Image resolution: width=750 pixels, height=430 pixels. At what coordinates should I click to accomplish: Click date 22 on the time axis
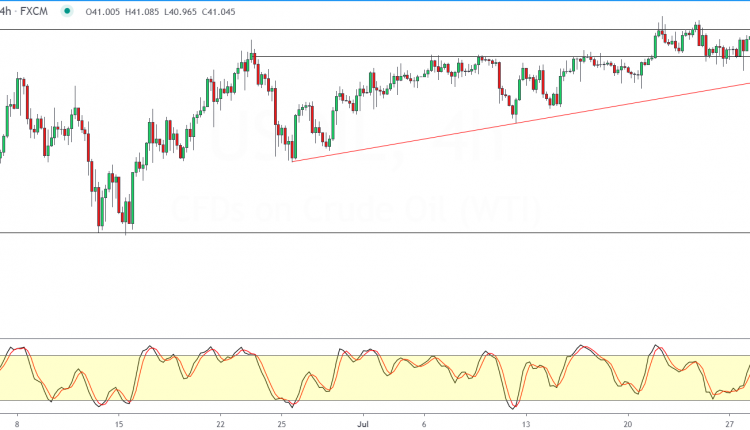221,424
